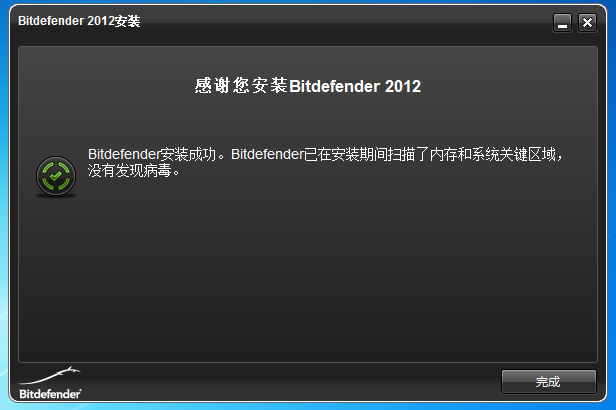The height and width of the screenshot is (410, 616).
Task: Click the title bar text Bitdefender 2012安装
Action: pos(79,21)
